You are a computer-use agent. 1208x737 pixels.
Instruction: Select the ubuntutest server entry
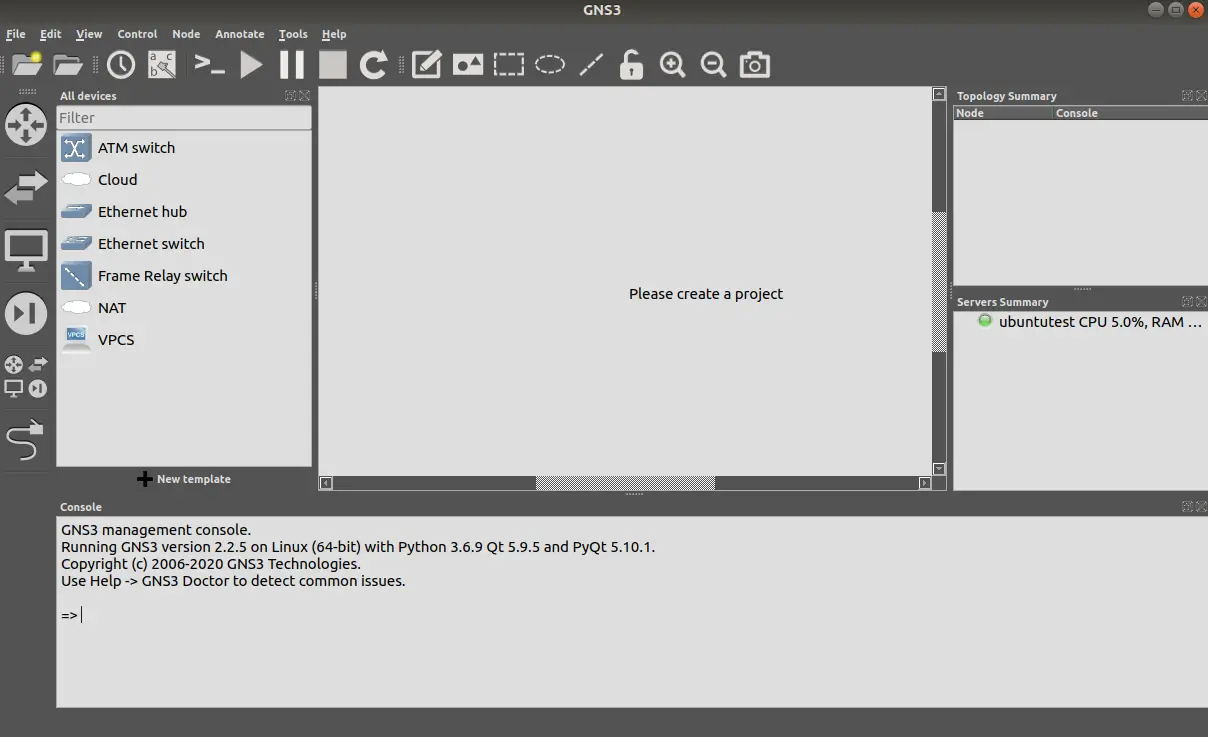1090,322
